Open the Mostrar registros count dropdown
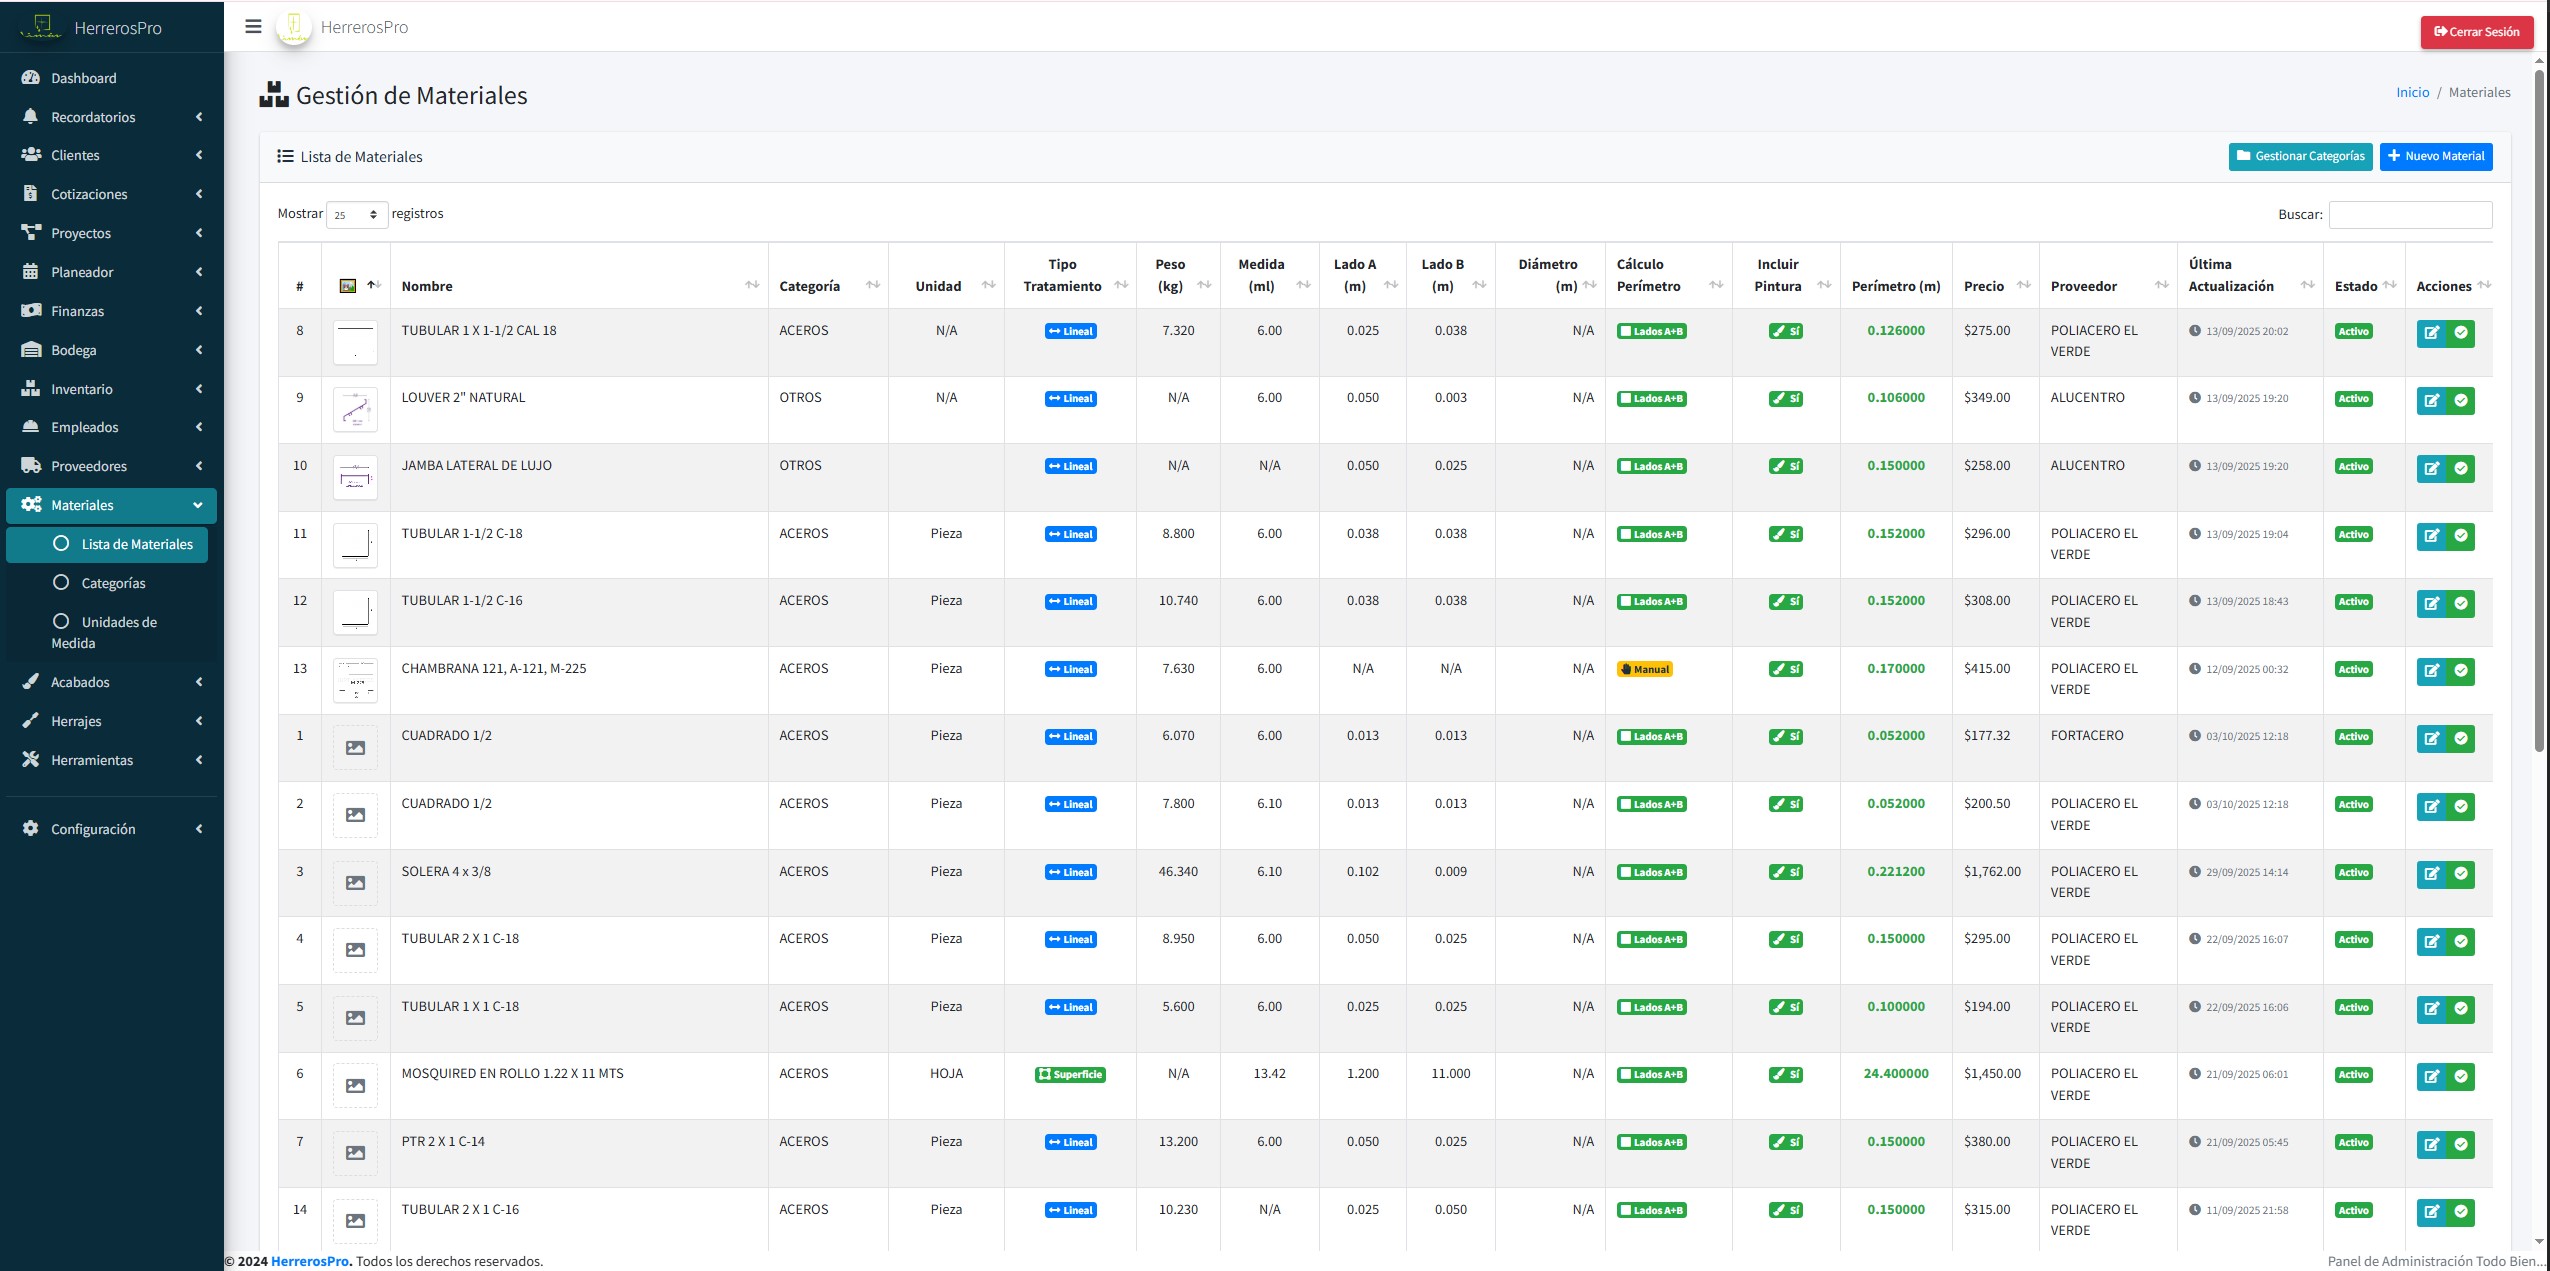This screenshot has width=2550, height=1271. 357,215
